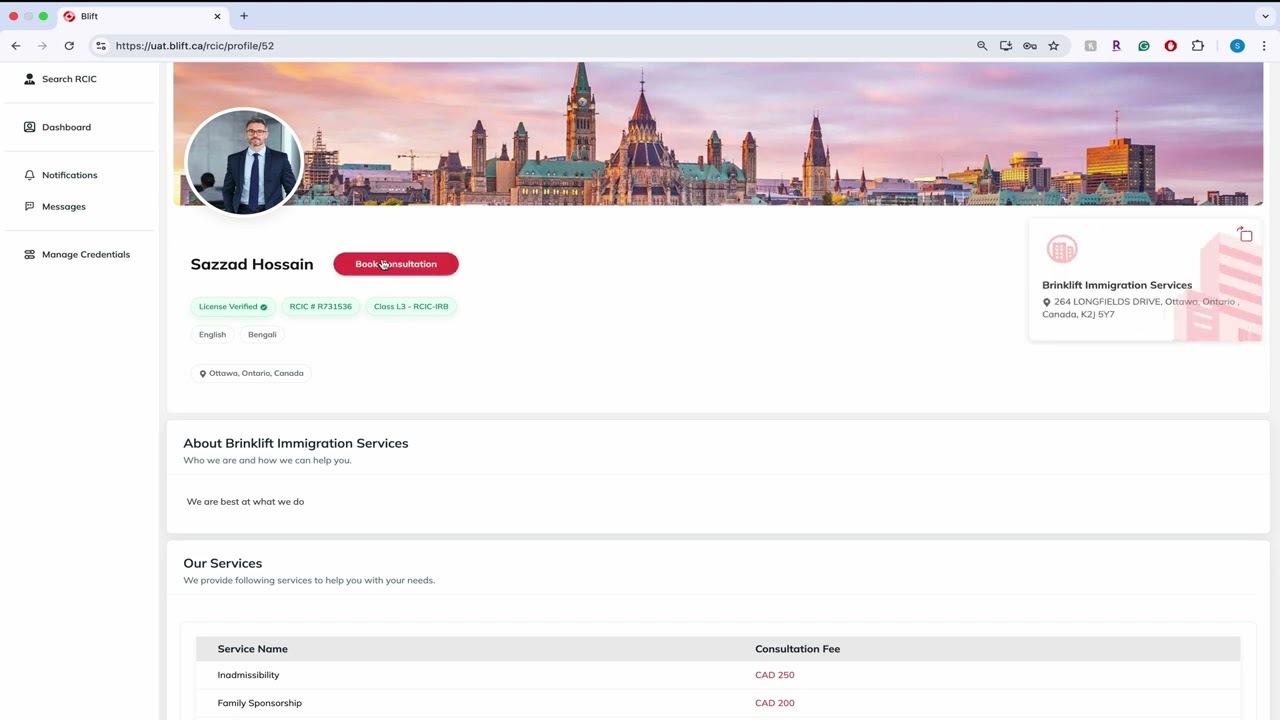Screen dimensions: 1280x720
Task: Open Manage Credentials in the sidebar
Action: [76, 254]
